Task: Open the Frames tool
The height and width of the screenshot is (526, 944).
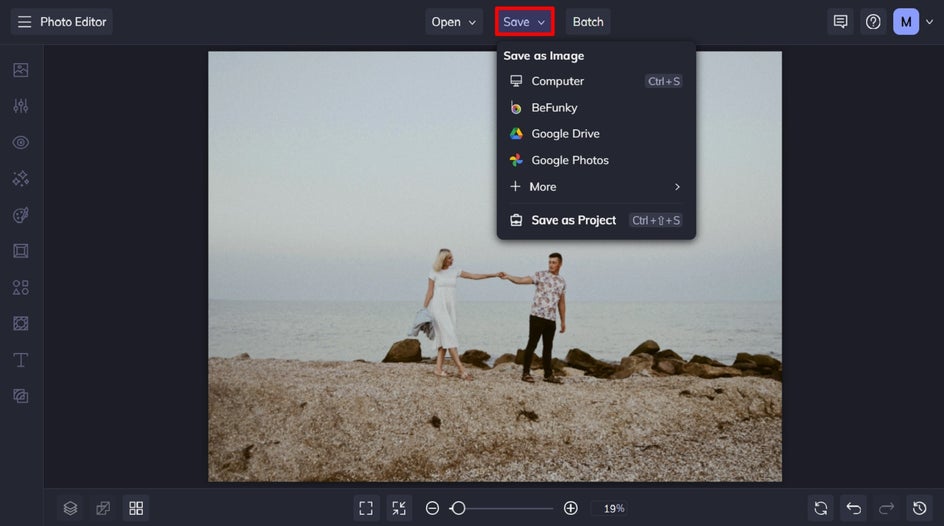Action: pos(20,251)
